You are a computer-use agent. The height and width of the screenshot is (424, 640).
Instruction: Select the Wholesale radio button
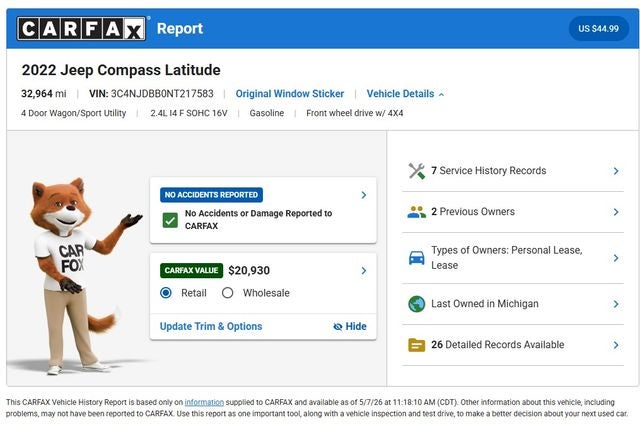[x=228, y=293]
